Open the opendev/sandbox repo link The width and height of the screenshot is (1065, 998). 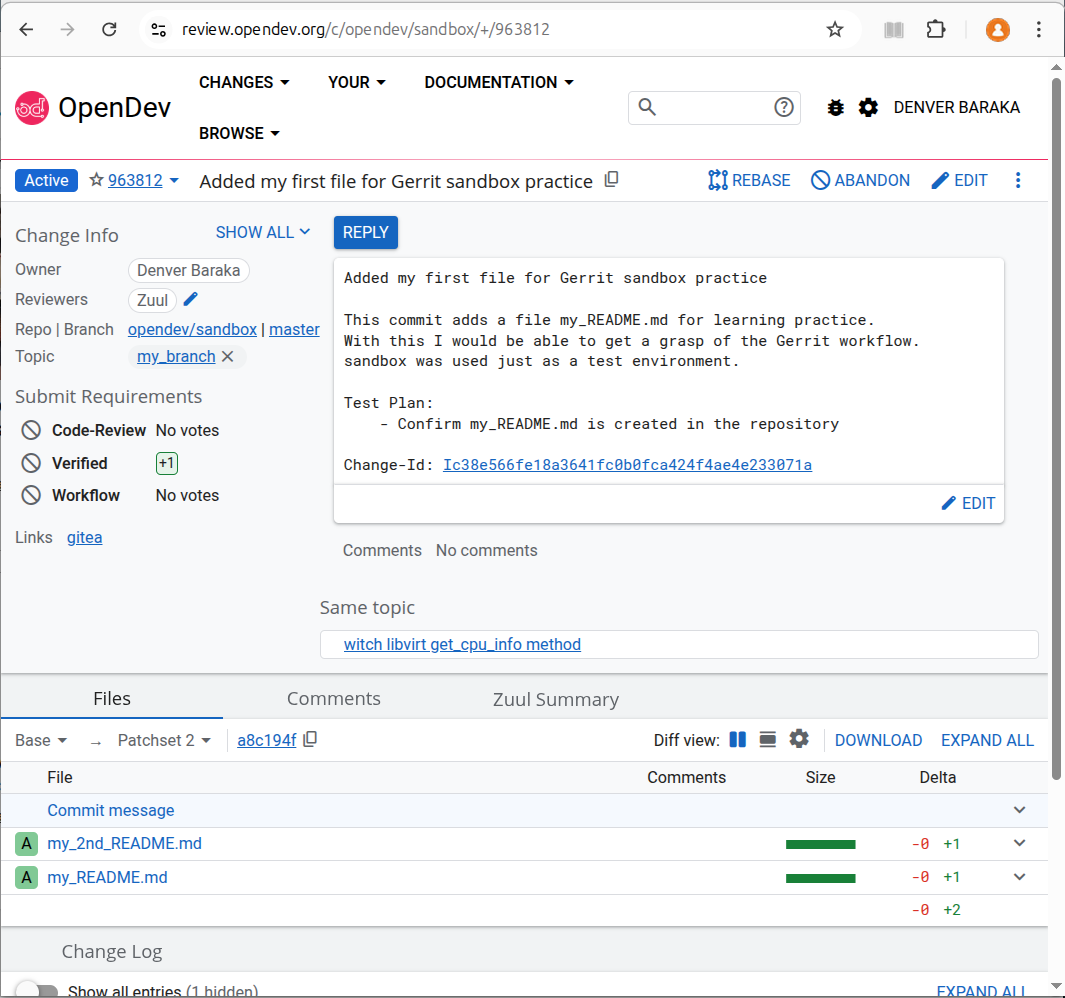tap(192, 329)
